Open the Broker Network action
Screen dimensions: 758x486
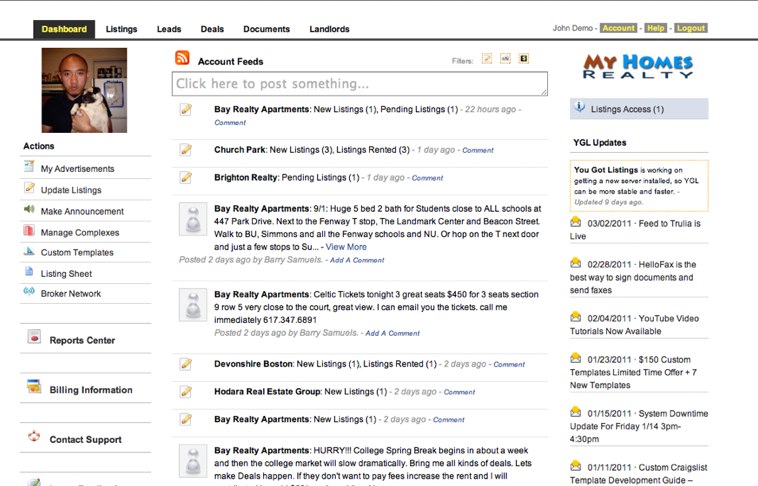[71, 294]
